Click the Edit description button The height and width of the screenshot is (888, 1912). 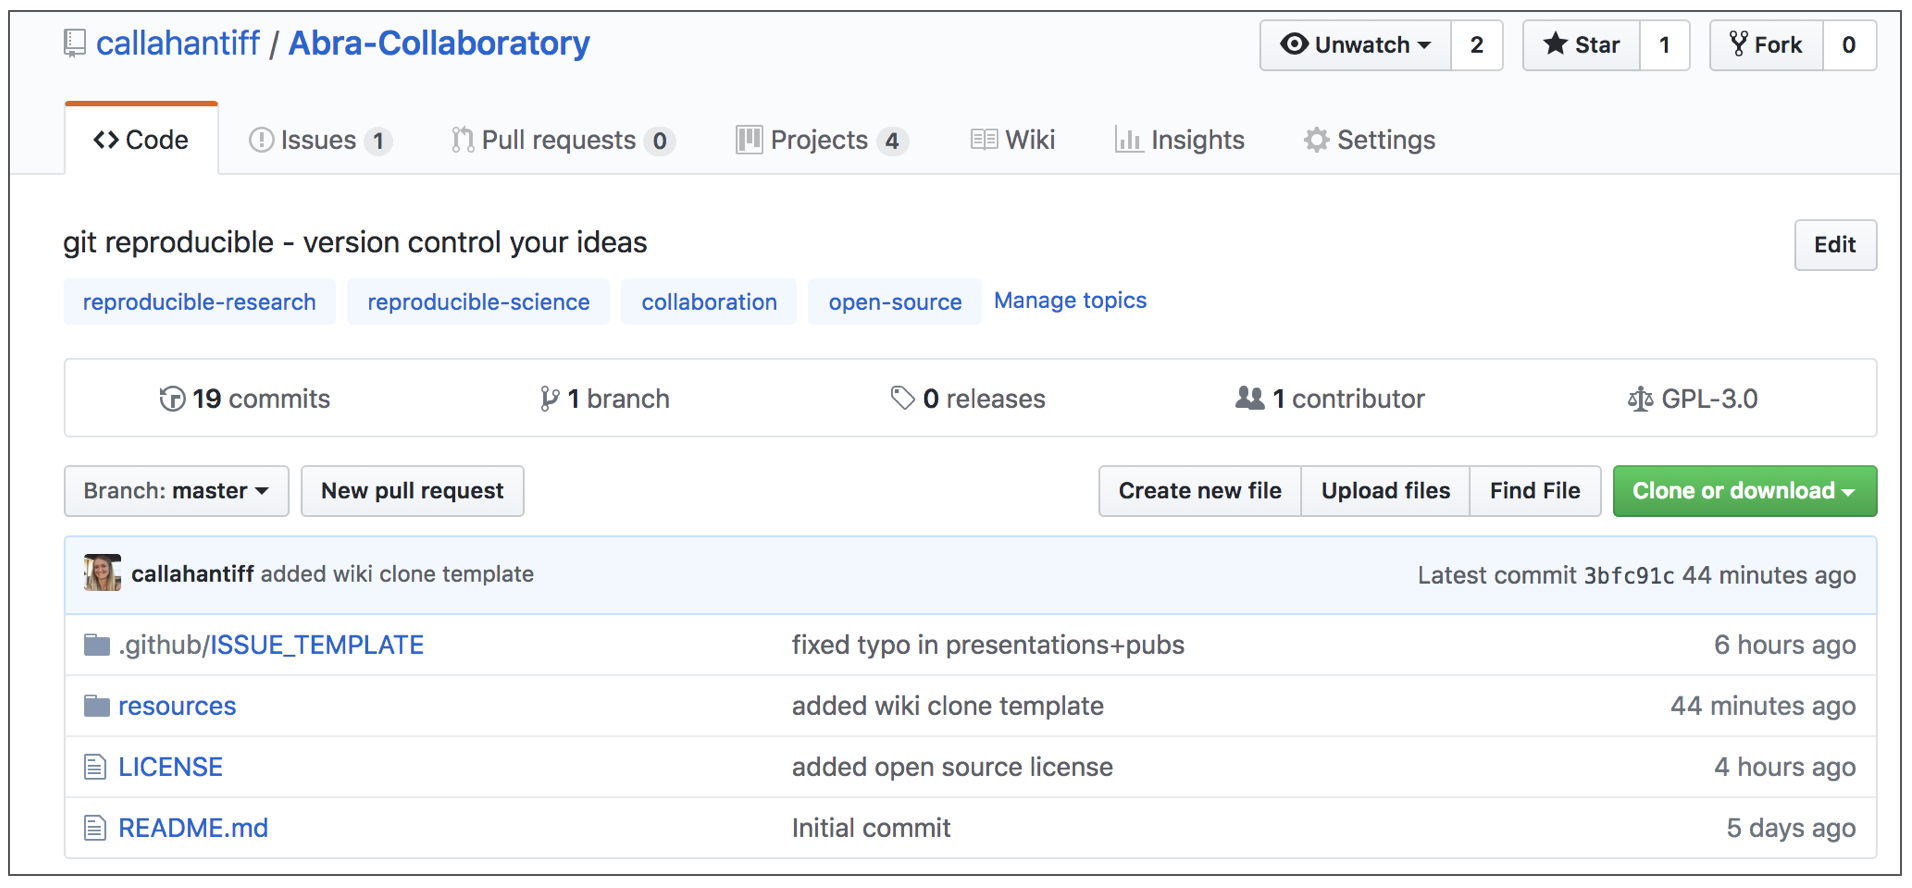click(x=1834, y=245)
